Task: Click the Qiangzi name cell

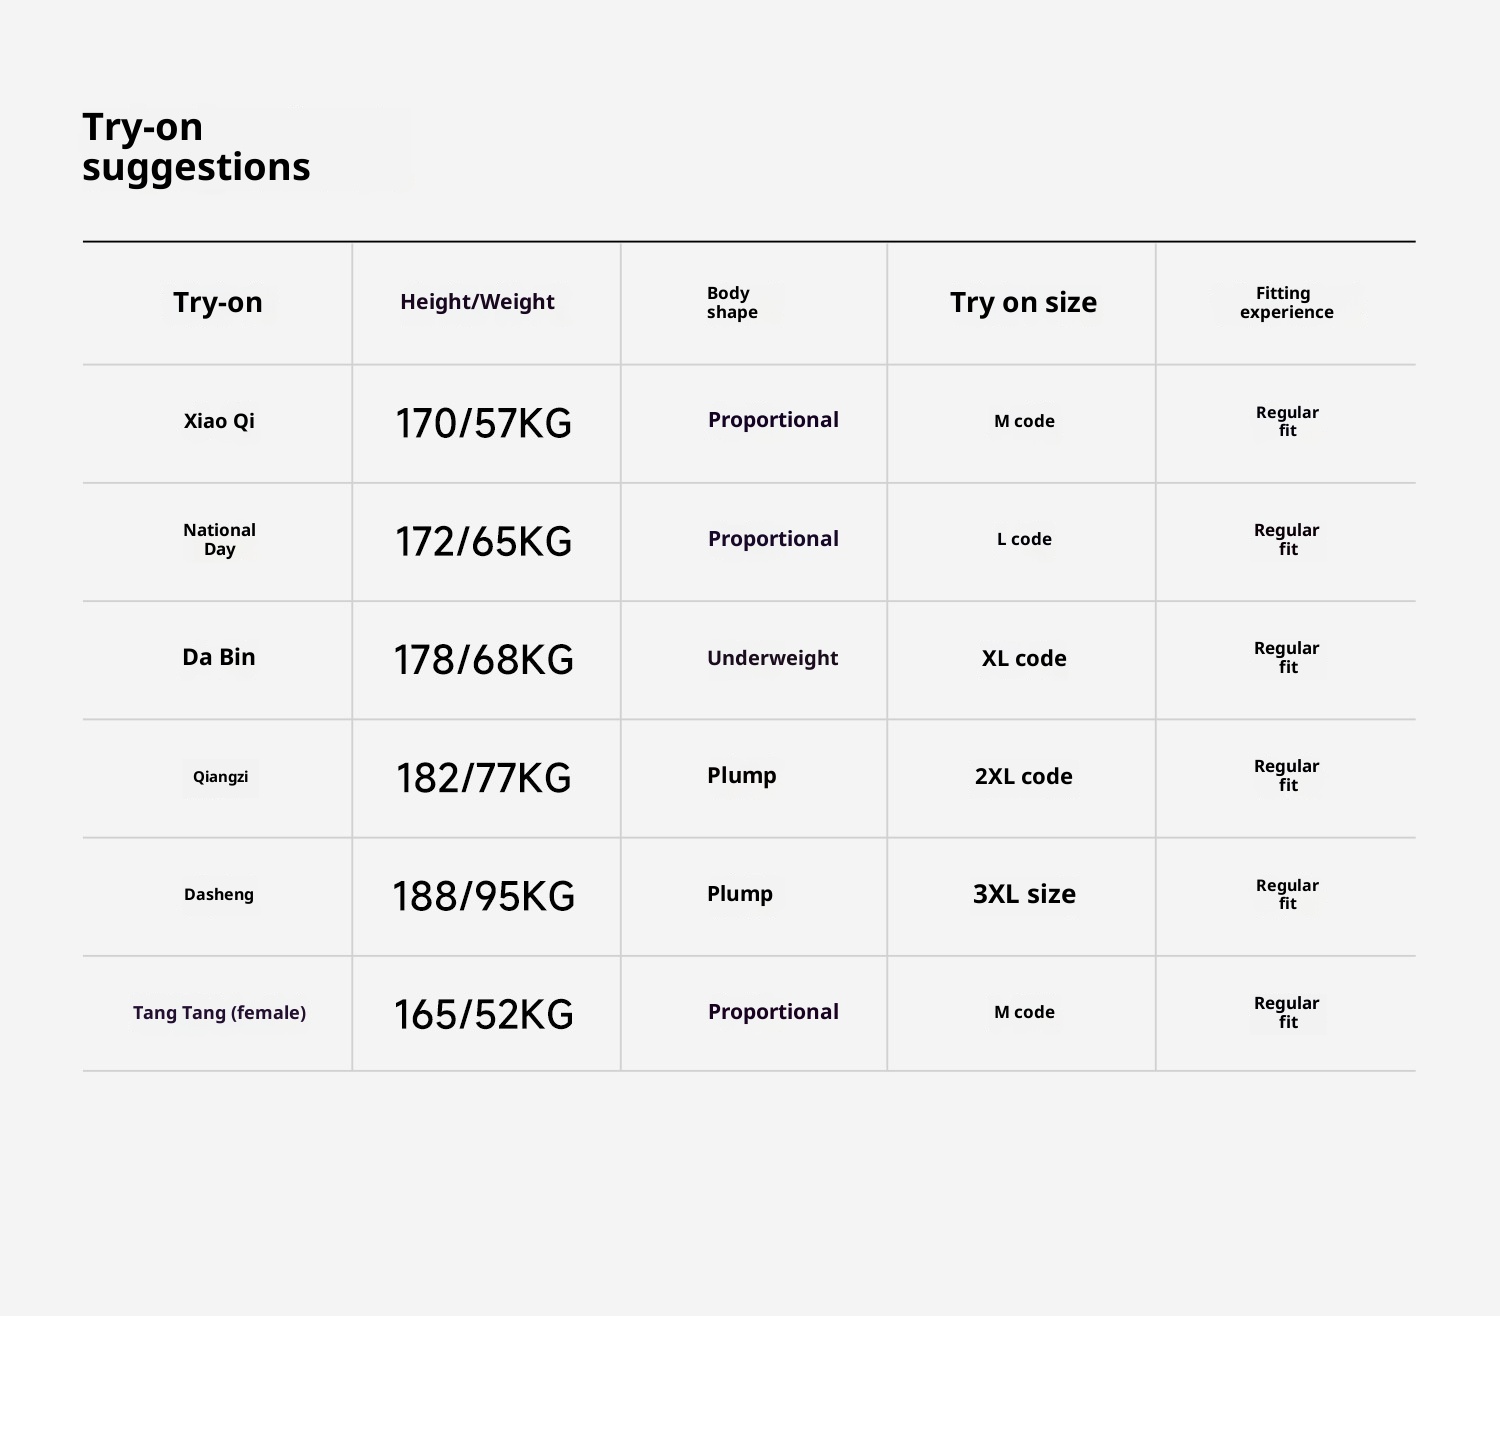Action: point(220,777)
